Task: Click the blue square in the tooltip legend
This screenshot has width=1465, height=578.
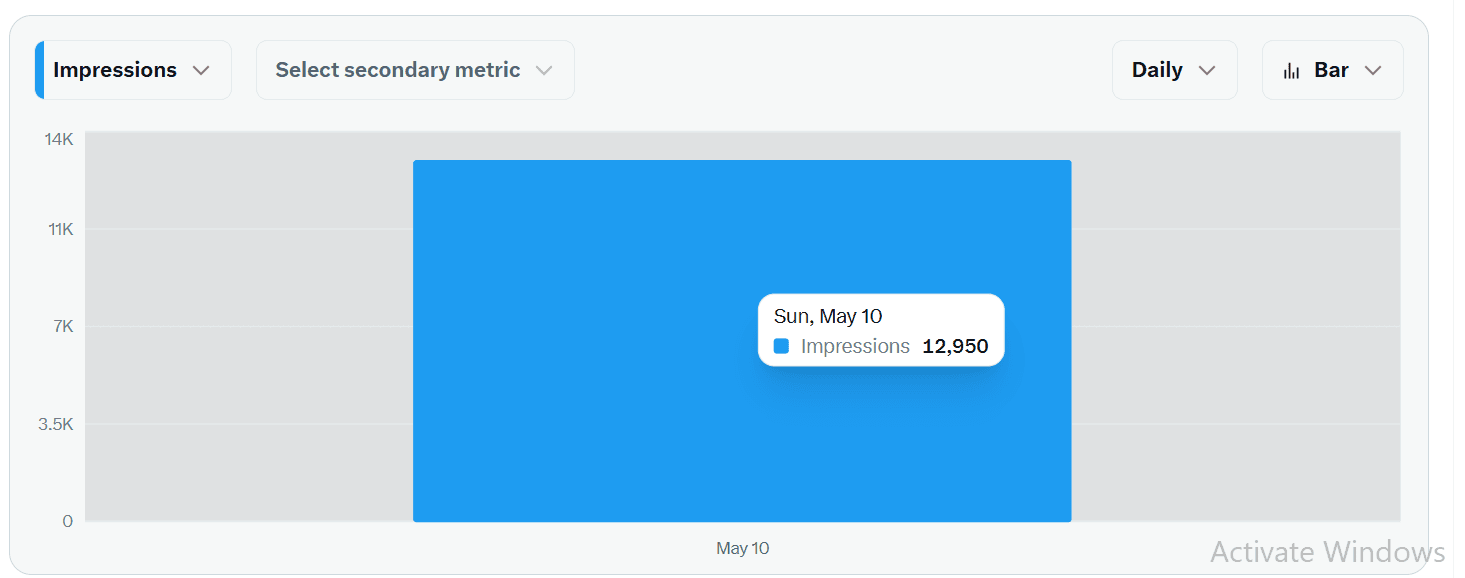Action: 782,346
